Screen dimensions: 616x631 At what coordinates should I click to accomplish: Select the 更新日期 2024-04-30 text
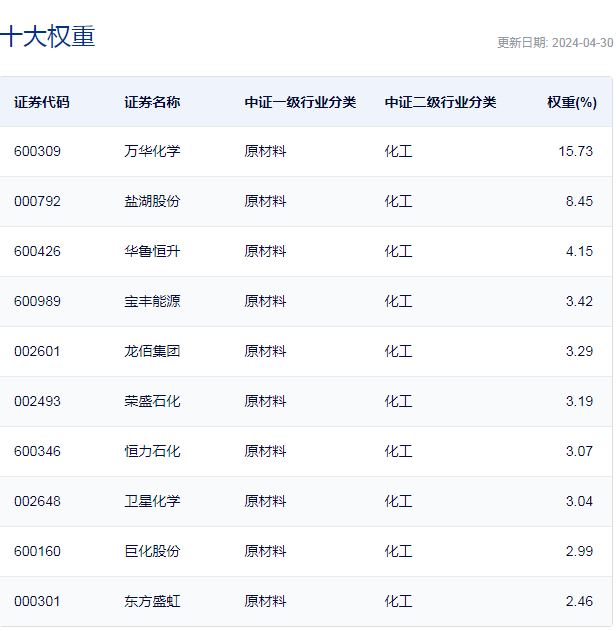(x=555, y=43)
